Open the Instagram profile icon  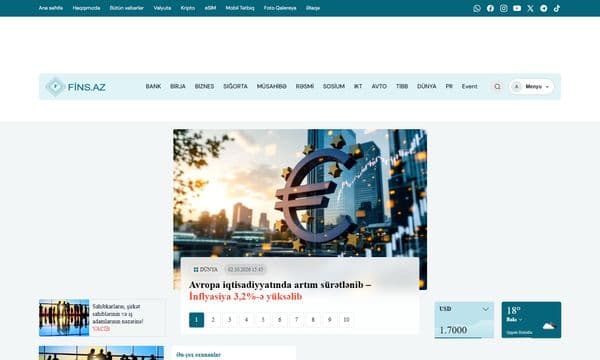click(x=504, y=8)
